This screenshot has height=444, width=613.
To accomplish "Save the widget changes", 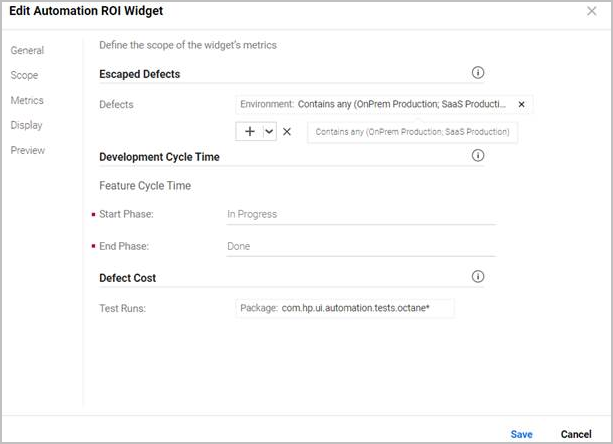I will [521, 434].
